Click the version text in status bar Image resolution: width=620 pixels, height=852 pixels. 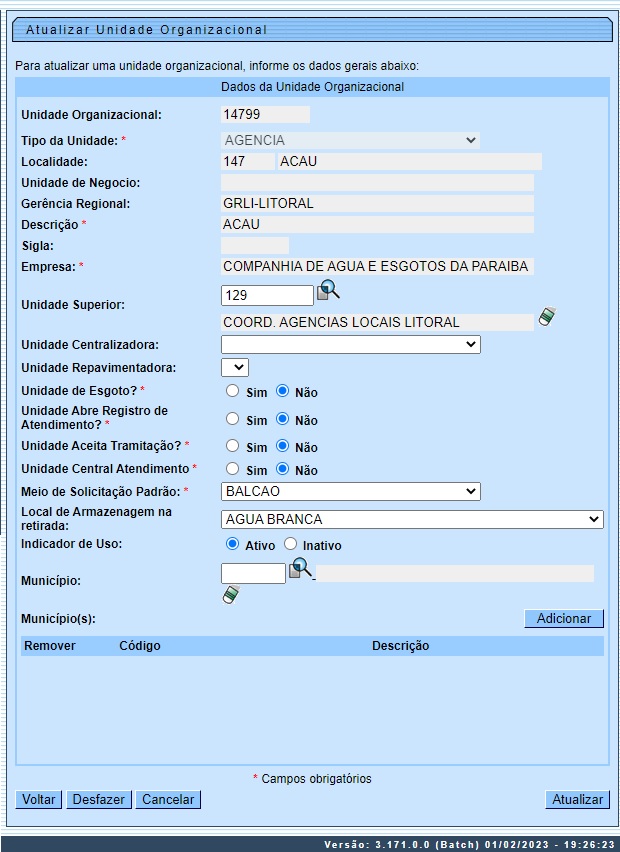click(469, 844)
